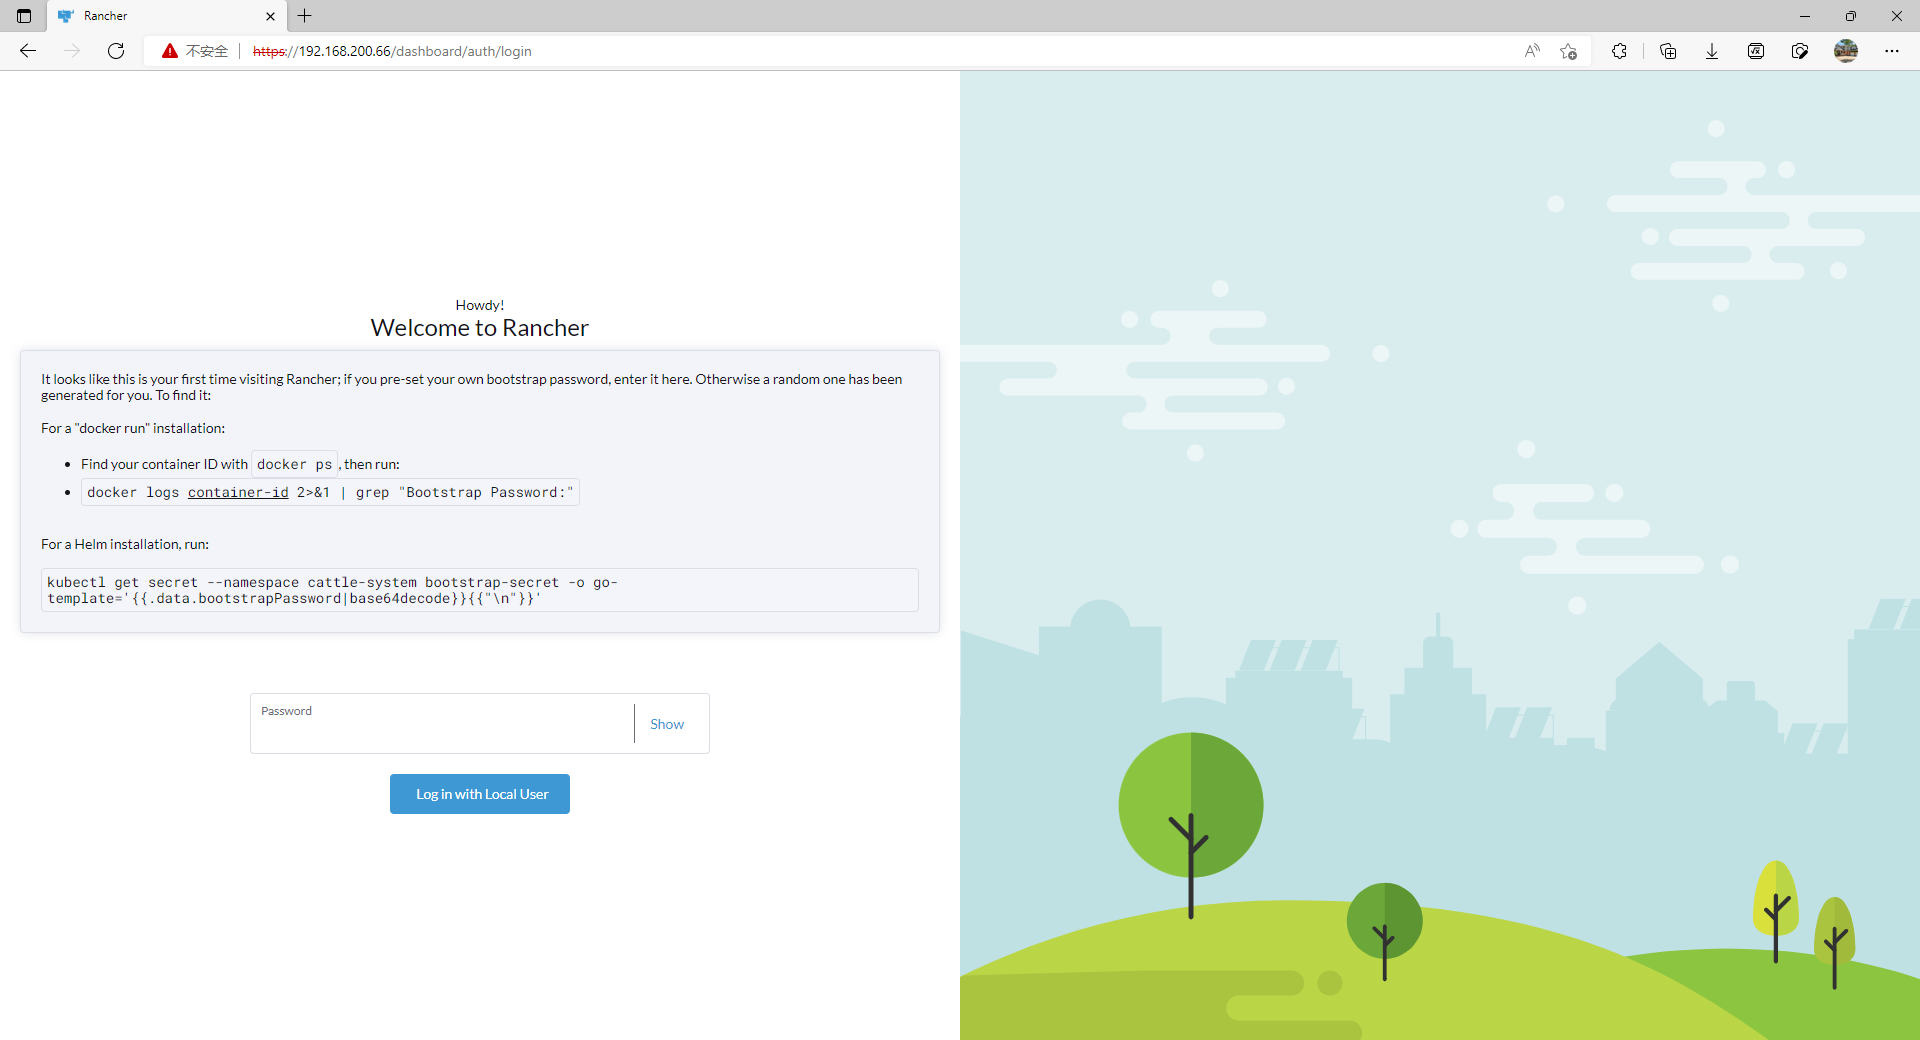1920x1040 pixels.
Task: Open the Settings and more menu
Action: (1892, 51)
